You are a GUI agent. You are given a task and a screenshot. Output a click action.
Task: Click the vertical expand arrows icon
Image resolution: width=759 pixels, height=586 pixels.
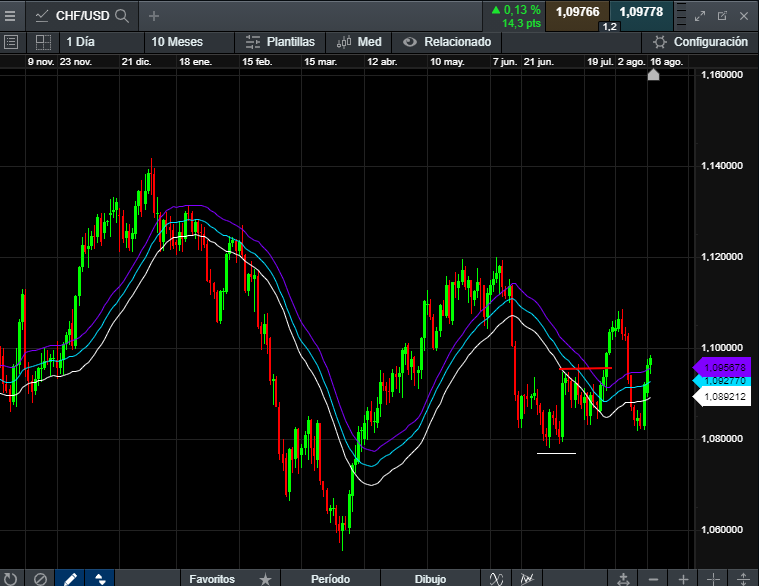[744, 579]
